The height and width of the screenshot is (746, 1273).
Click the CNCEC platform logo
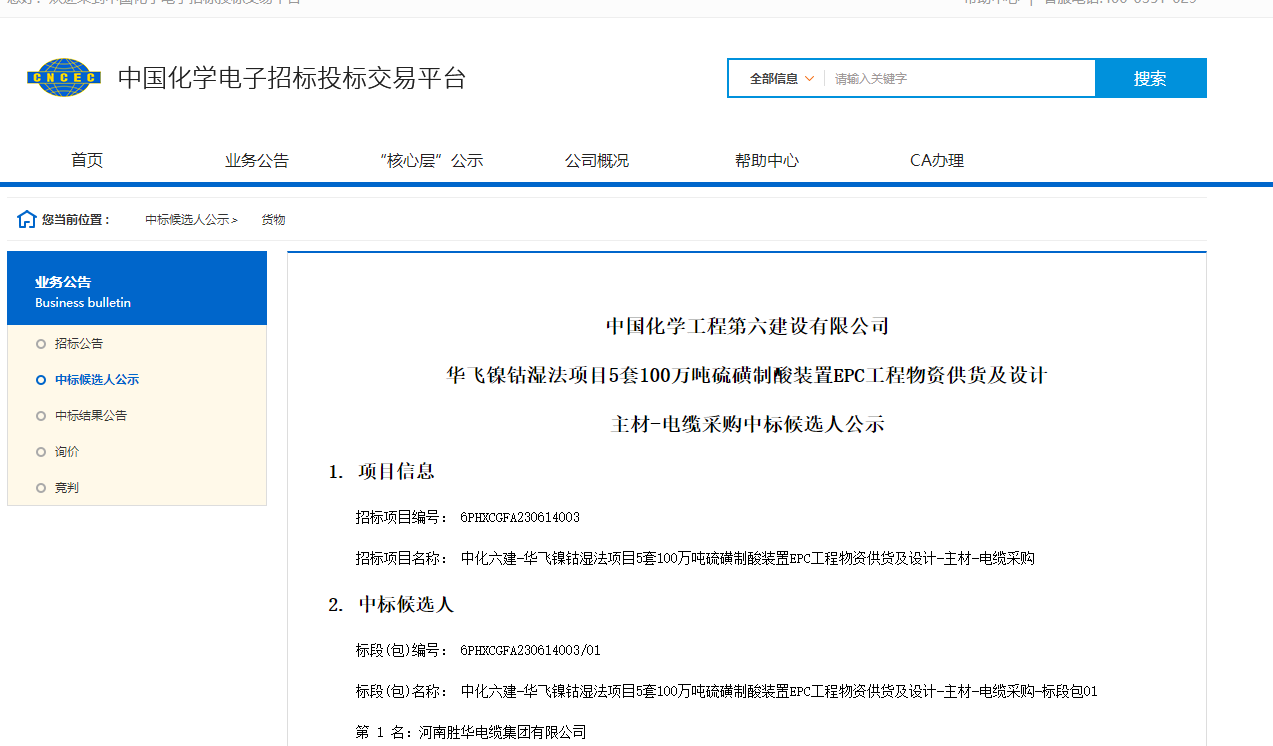(63, 77)
